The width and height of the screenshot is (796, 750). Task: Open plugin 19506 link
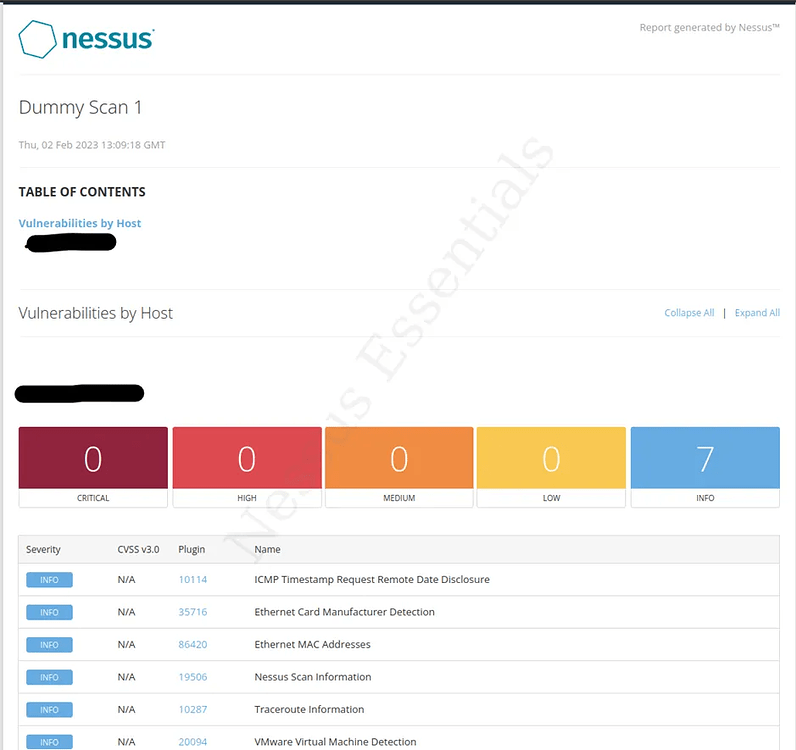193,677
